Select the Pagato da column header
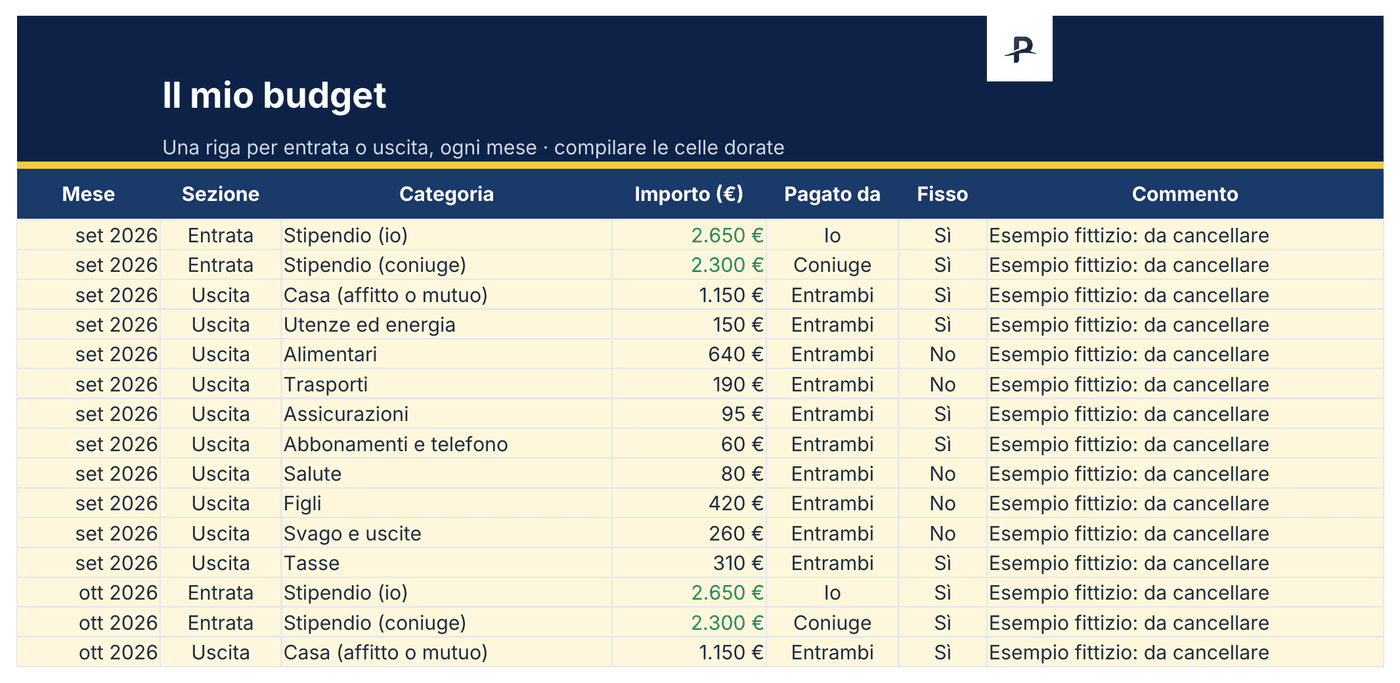The image size is (1400, 683). point(832,194)
